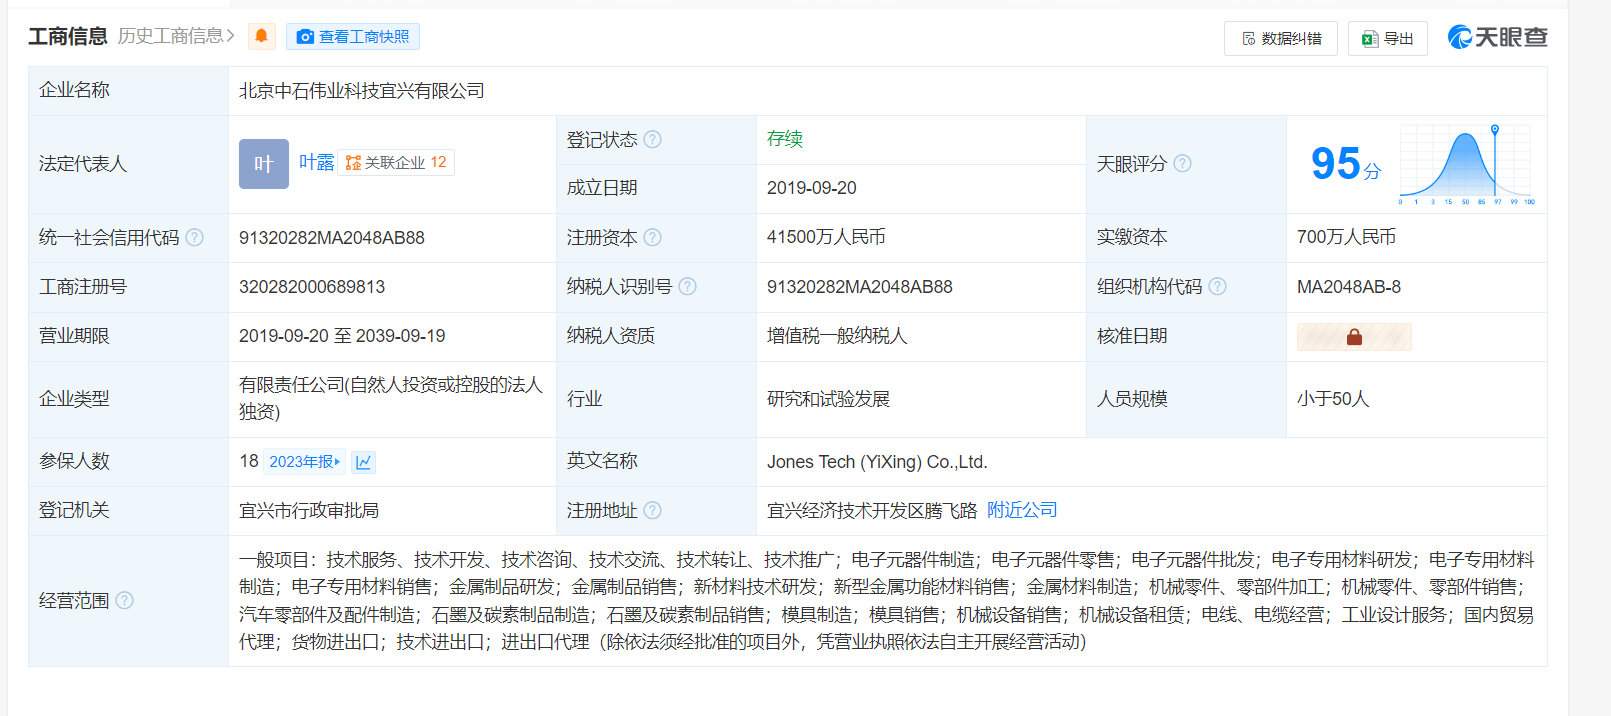Click the 登记机关 label

75,510
